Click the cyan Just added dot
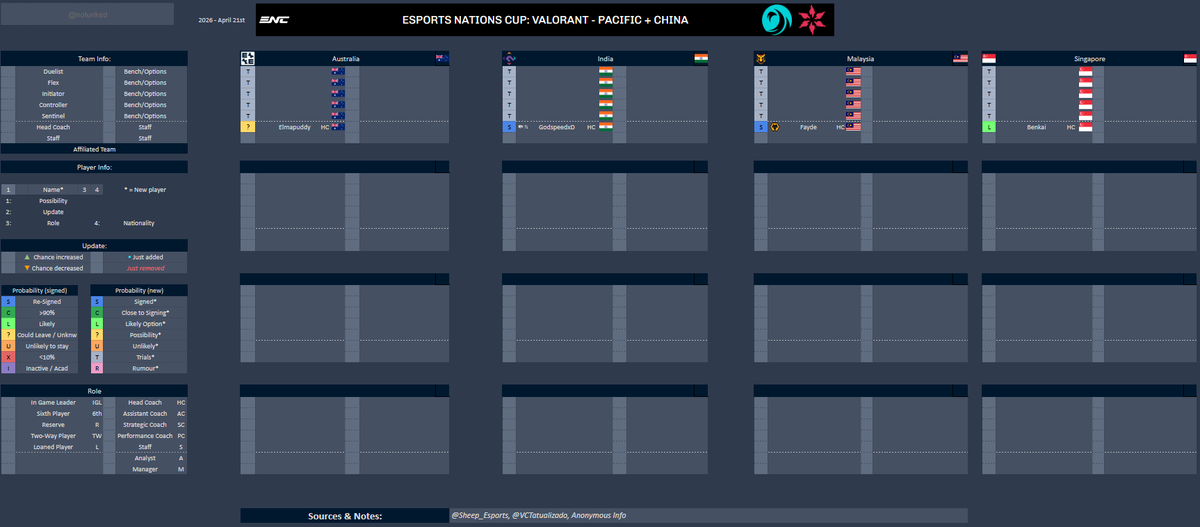 129,257
